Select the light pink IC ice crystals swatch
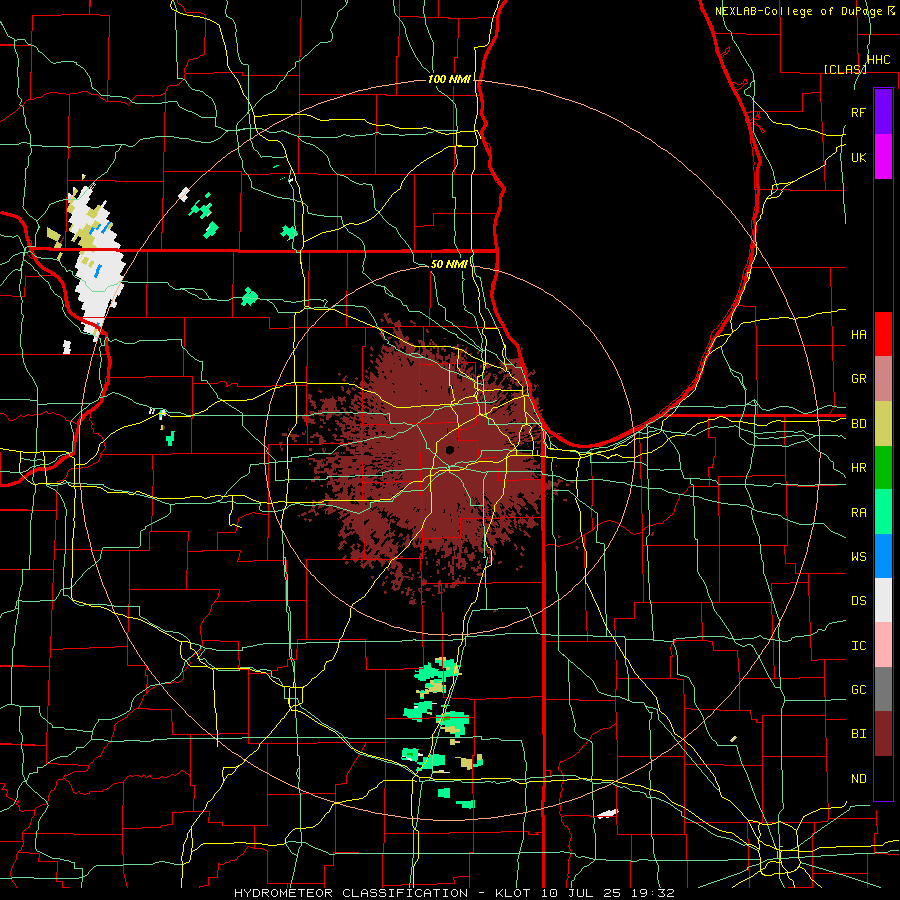The image size is (900, 900). click(883, 645)
